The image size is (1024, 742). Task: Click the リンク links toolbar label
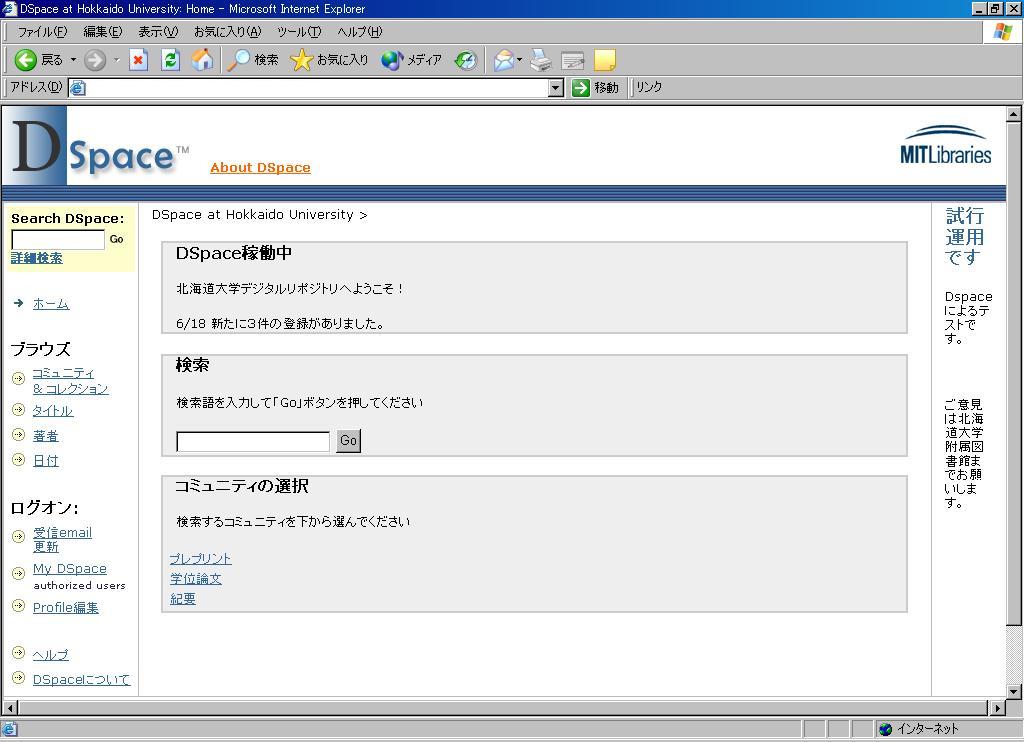[x=649, y=87]
